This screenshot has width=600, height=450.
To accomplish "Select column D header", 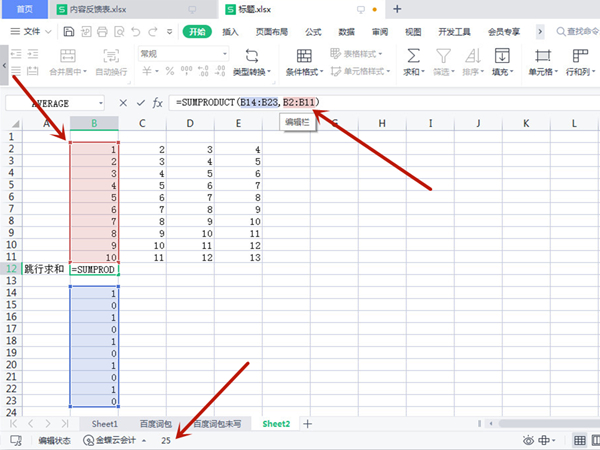I will pos(190,123).
